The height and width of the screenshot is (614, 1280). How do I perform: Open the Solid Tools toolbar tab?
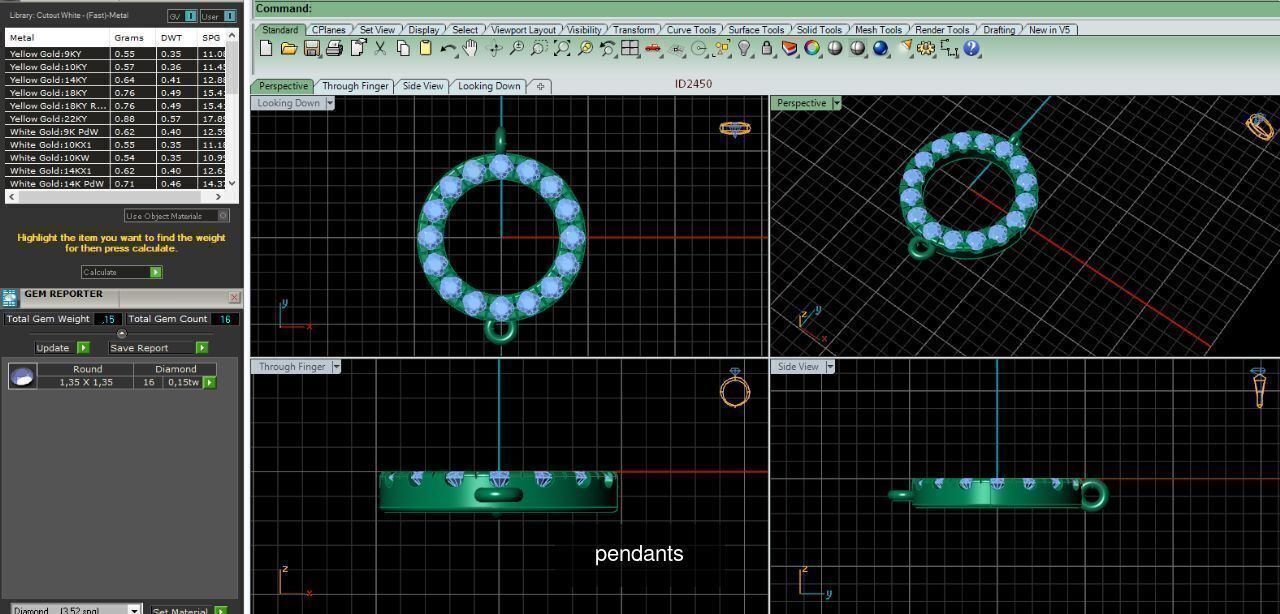(x=819, y=30)
